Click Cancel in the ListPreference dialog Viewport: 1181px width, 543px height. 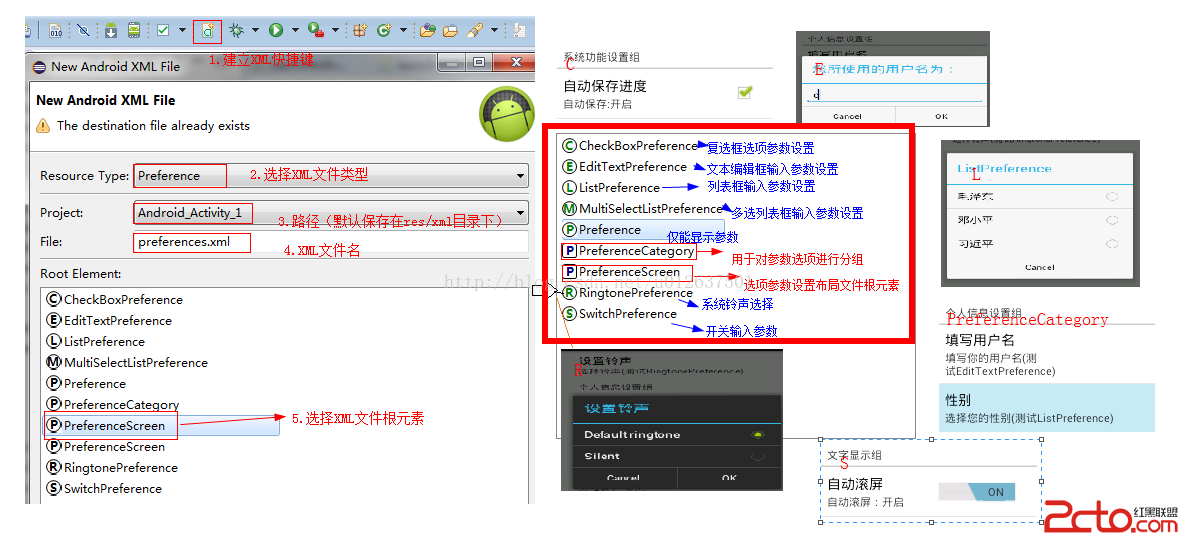coord(1039,267)
